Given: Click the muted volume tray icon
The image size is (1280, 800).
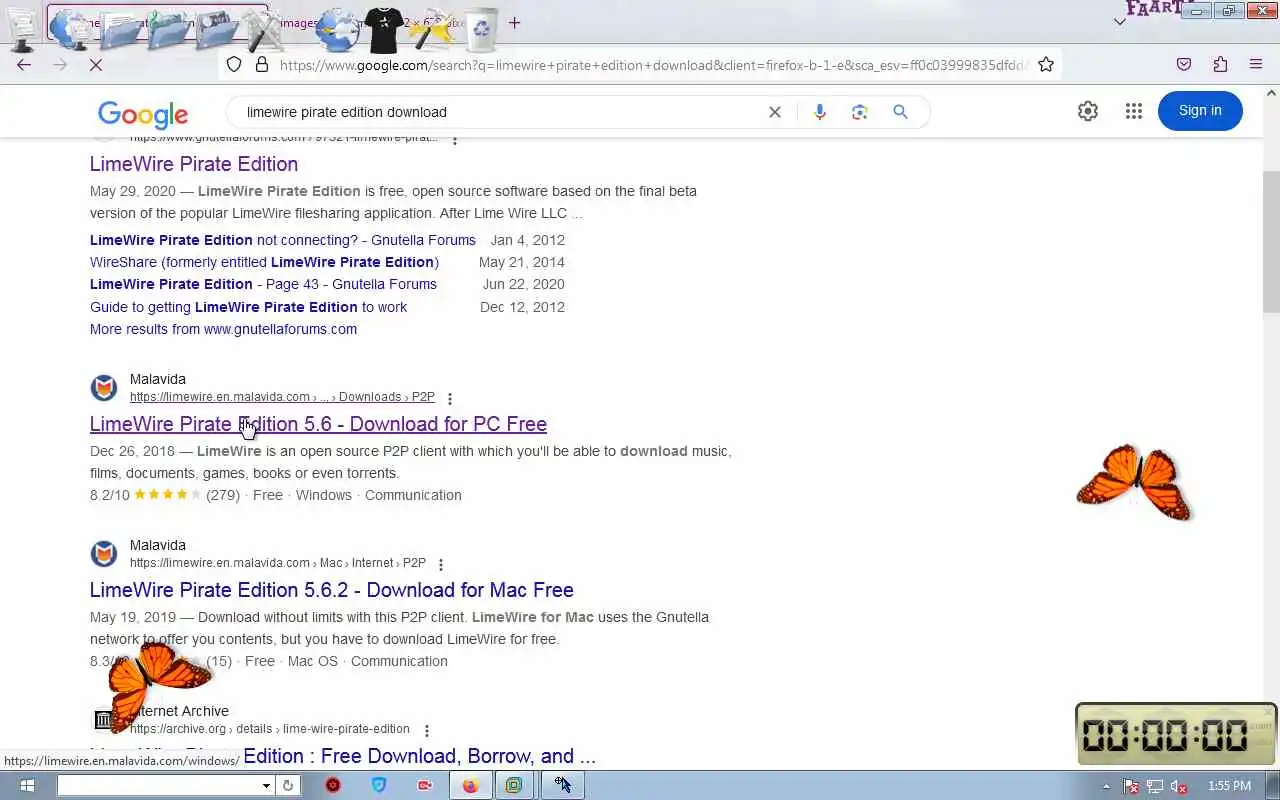Looking at the screenshot, I should click(x=1179, y=786).
